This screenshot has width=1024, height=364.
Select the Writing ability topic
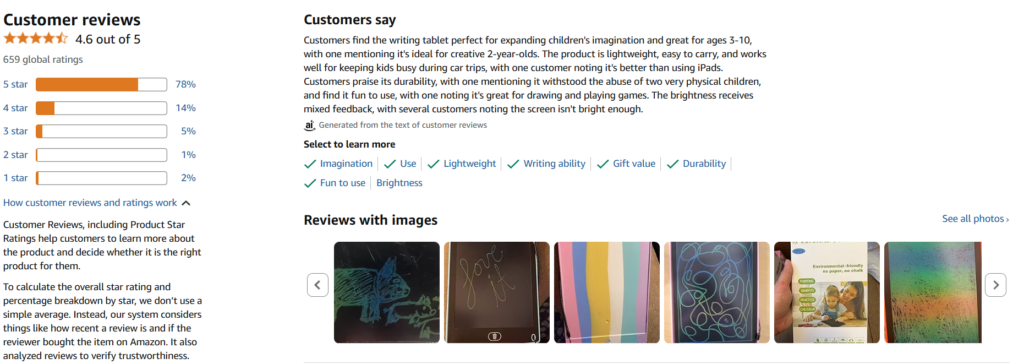(554, 164)
